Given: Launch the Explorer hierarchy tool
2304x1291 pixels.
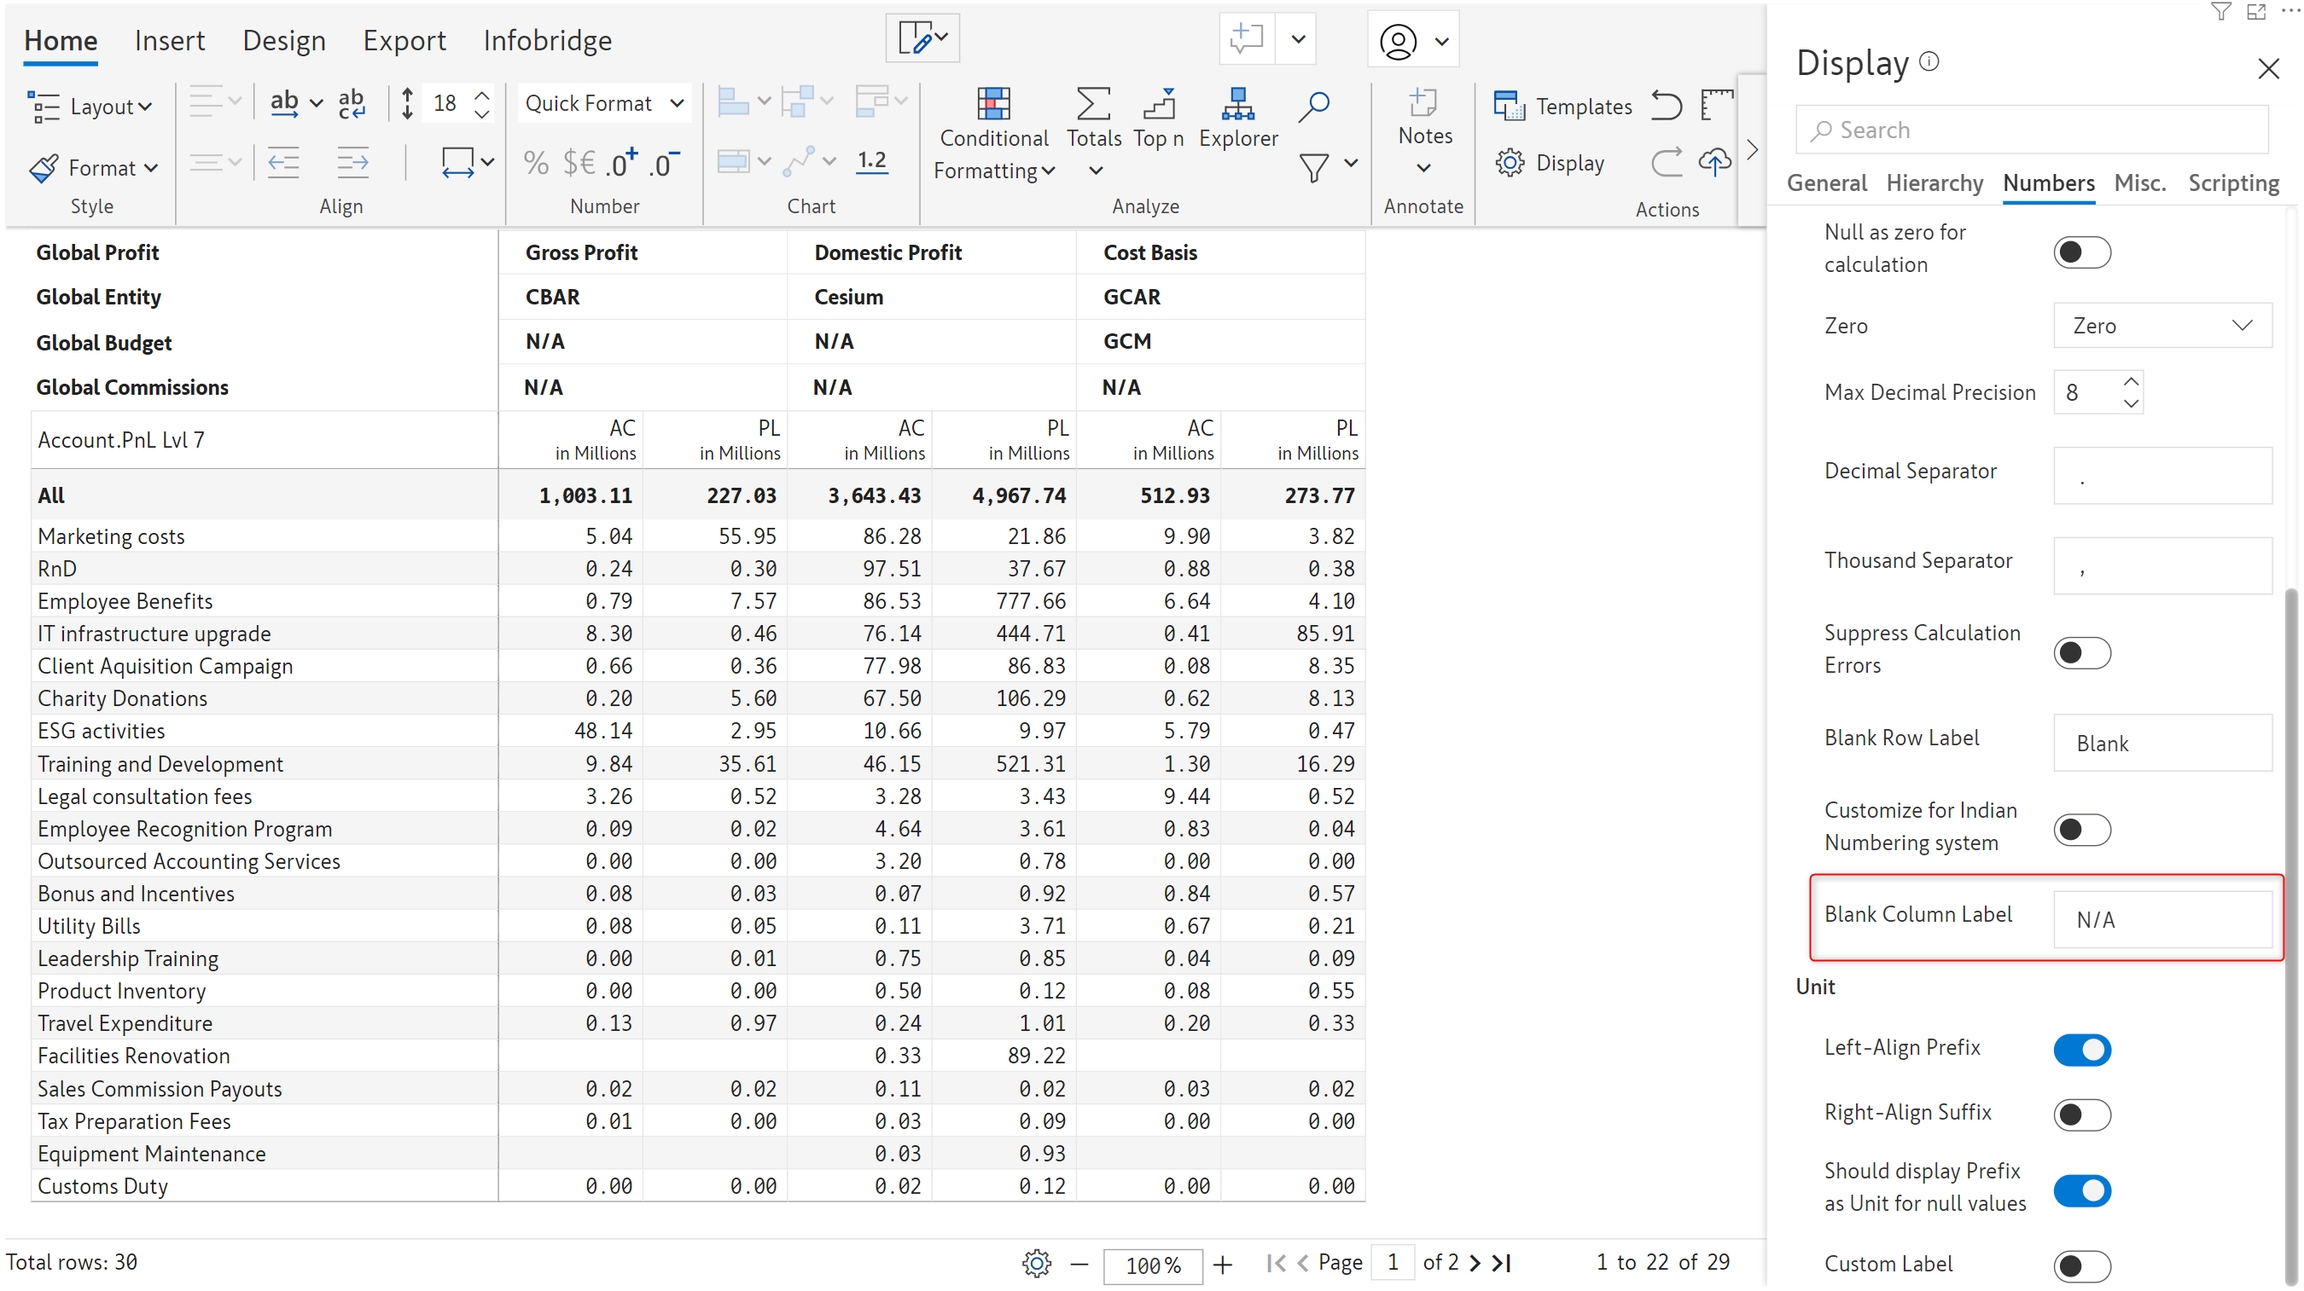Looking at the screenshot, I should click(1238, 104).
